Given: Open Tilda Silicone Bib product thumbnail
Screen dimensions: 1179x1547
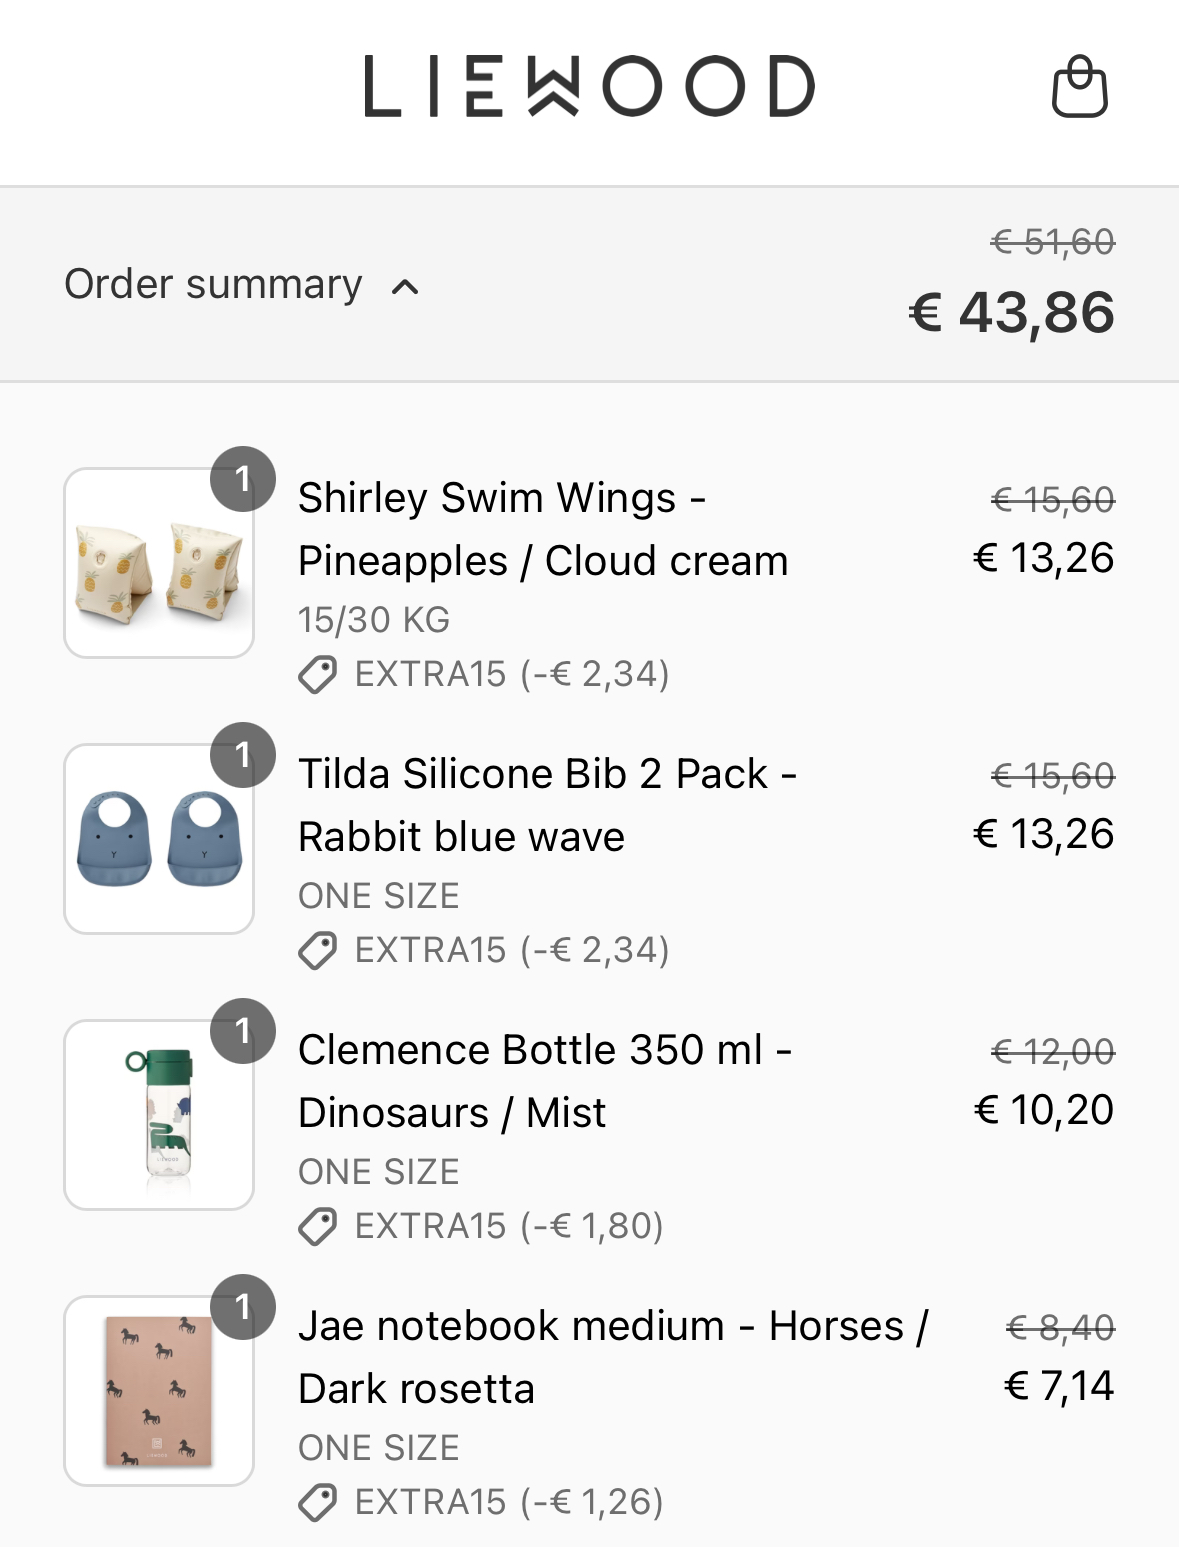Looking at the screenshot, I should (159, 839).
